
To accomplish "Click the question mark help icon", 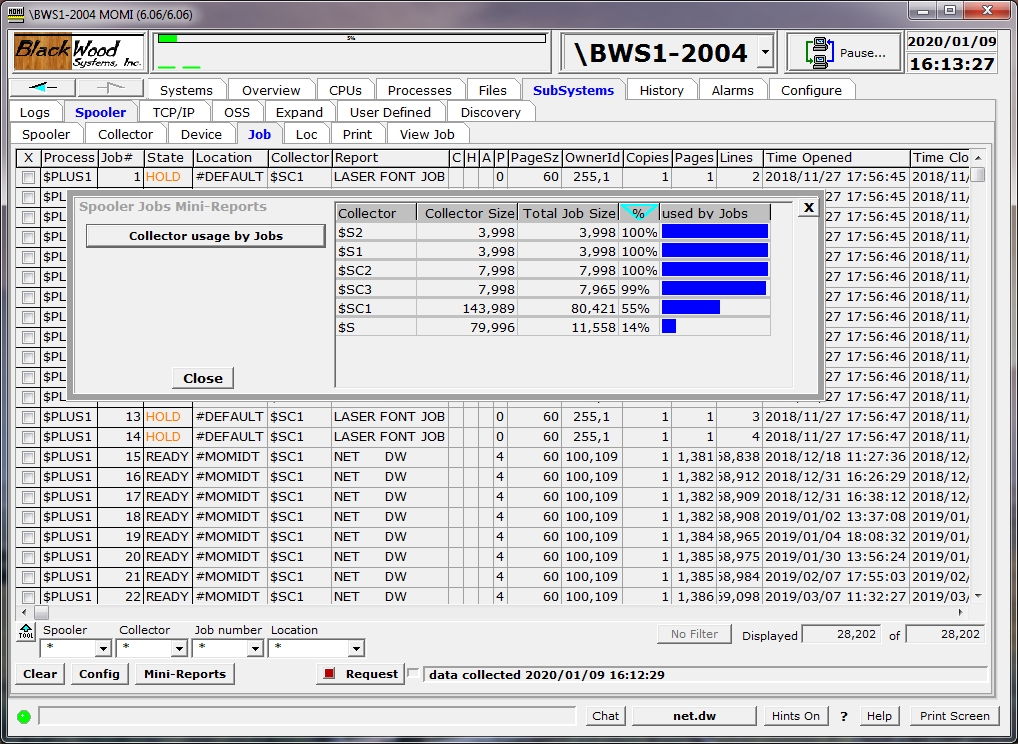I will click(844, 716).
